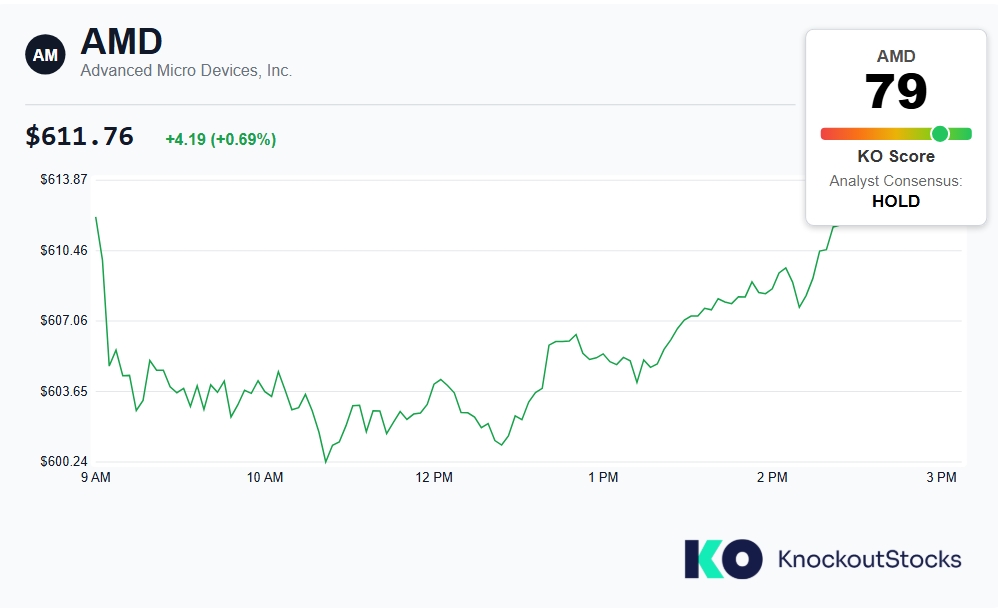
Task: Click the 1 PM x-axis label
Action: point(603,477)
